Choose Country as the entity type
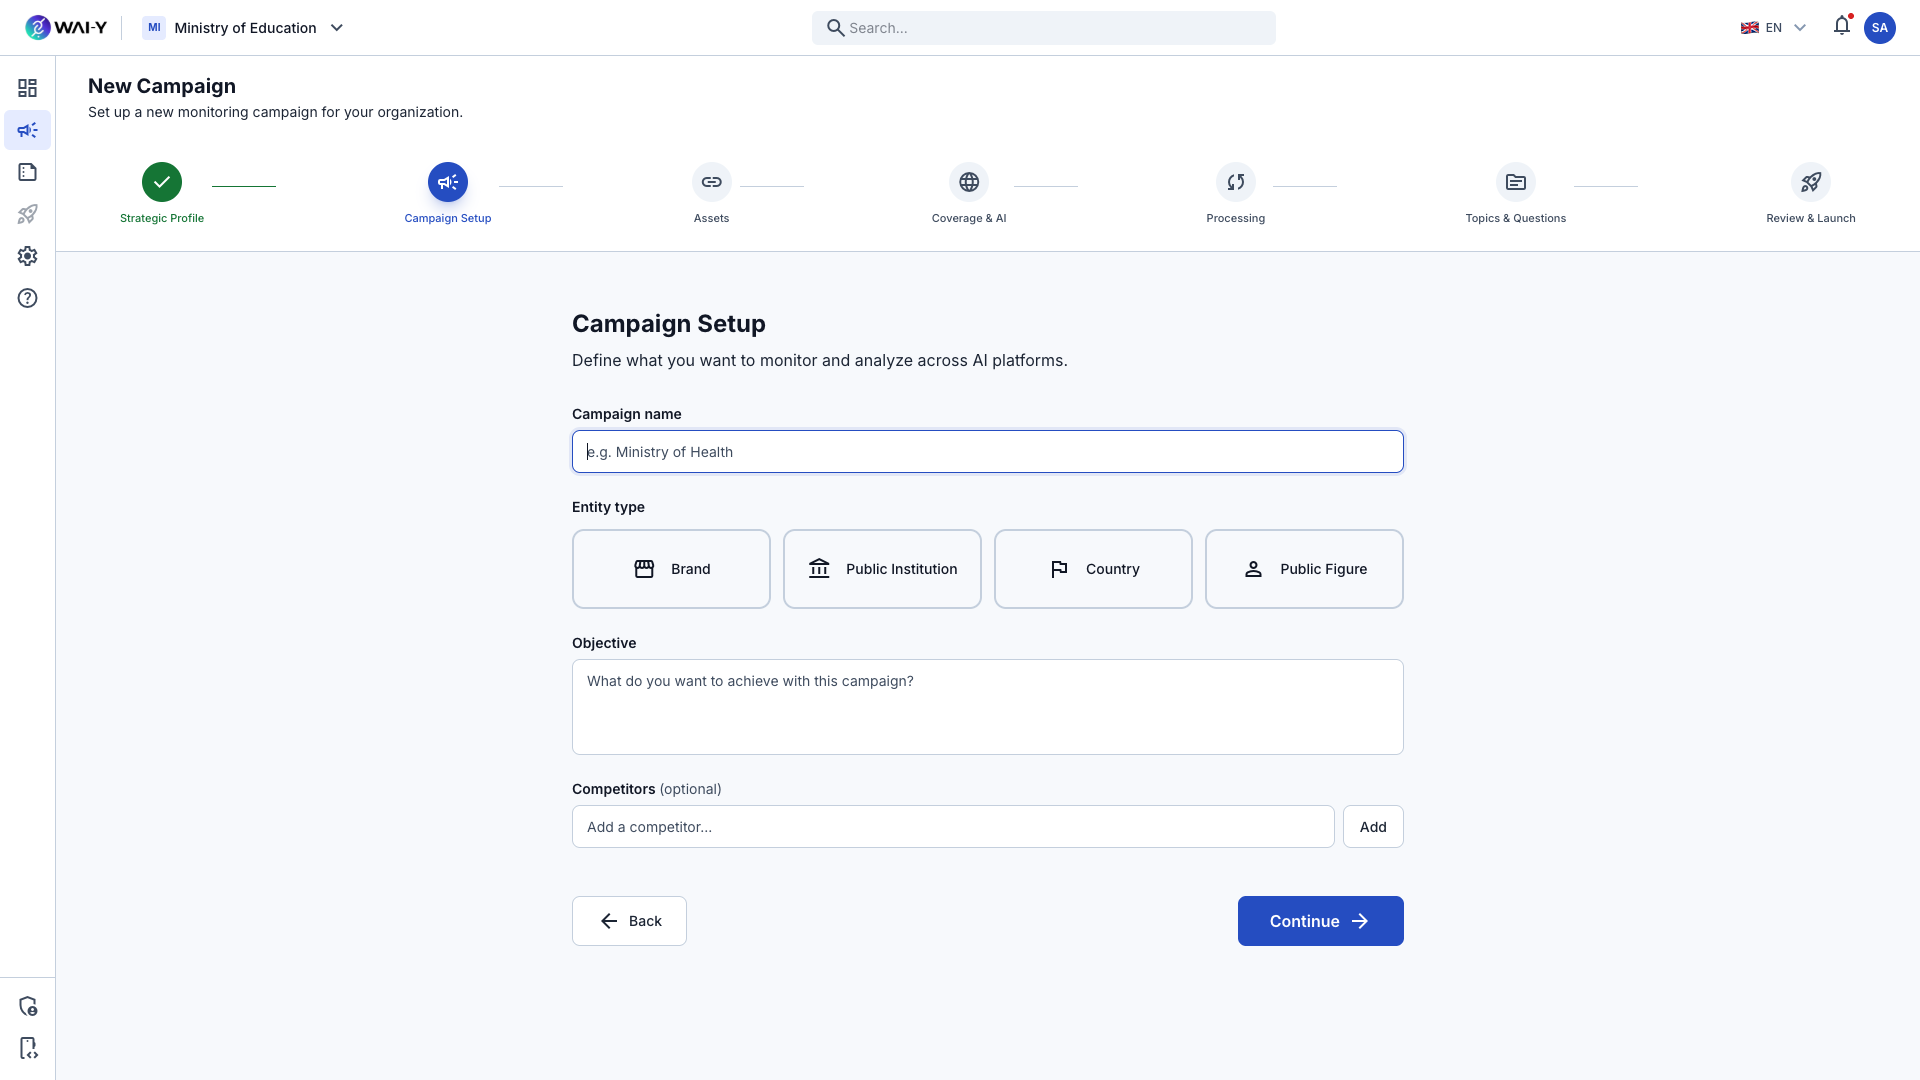This screenshot has height=1080, width=1920. coord(1093,569)
